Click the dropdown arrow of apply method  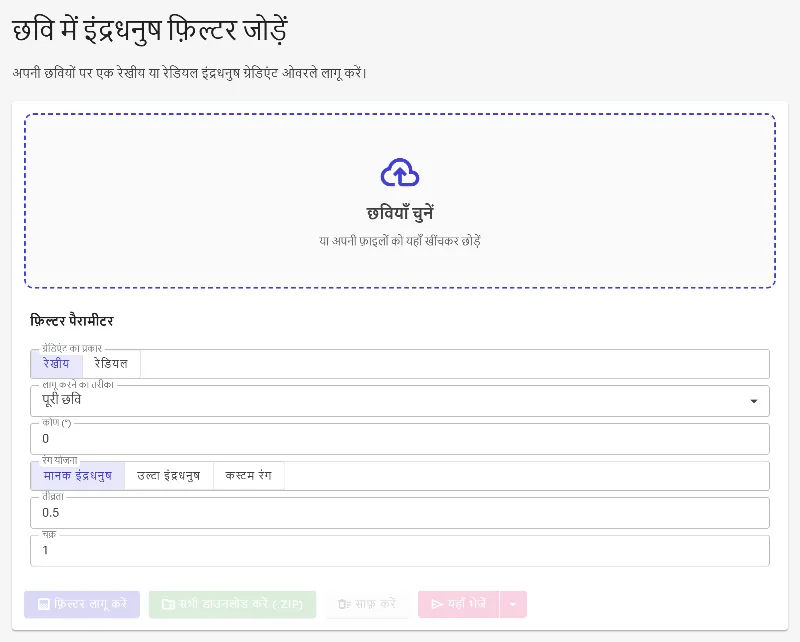[x=754, y=401]
